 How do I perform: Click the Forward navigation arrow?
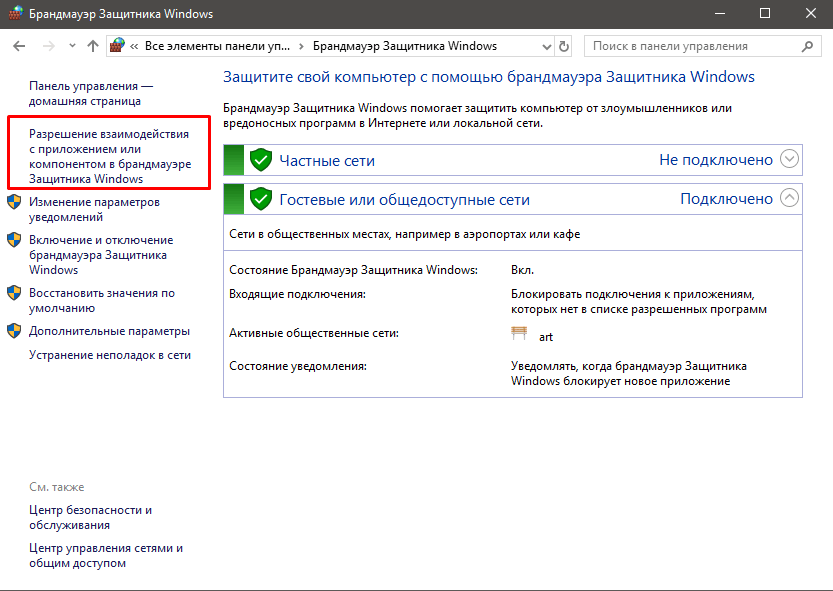click(48, 46)
